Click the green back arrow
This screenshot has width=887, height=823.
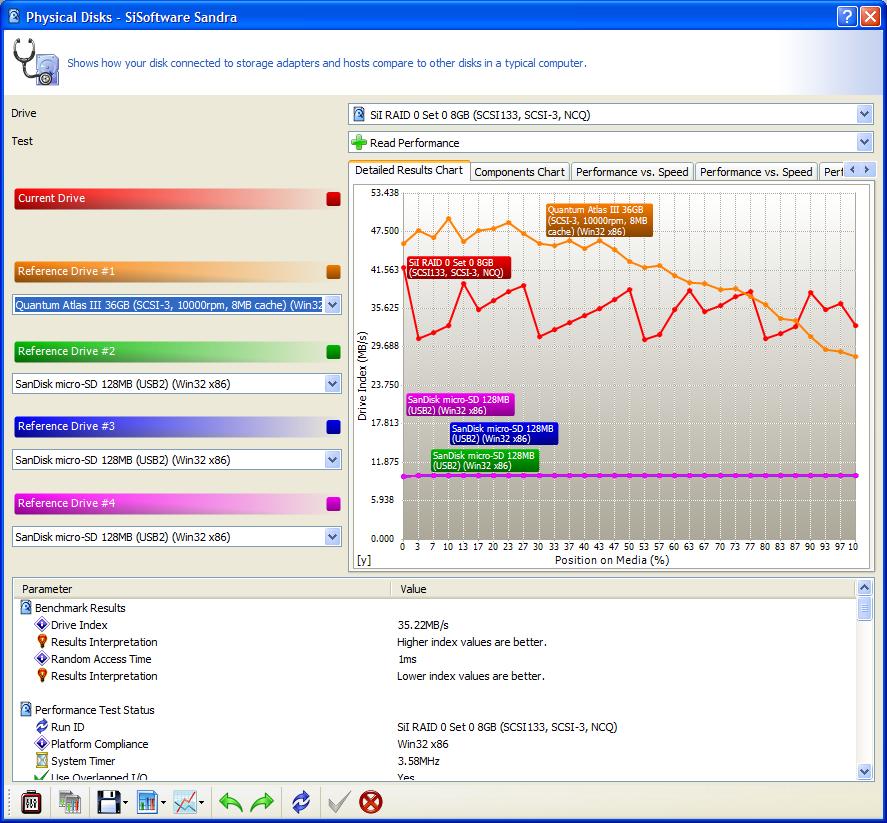[231, 802]
